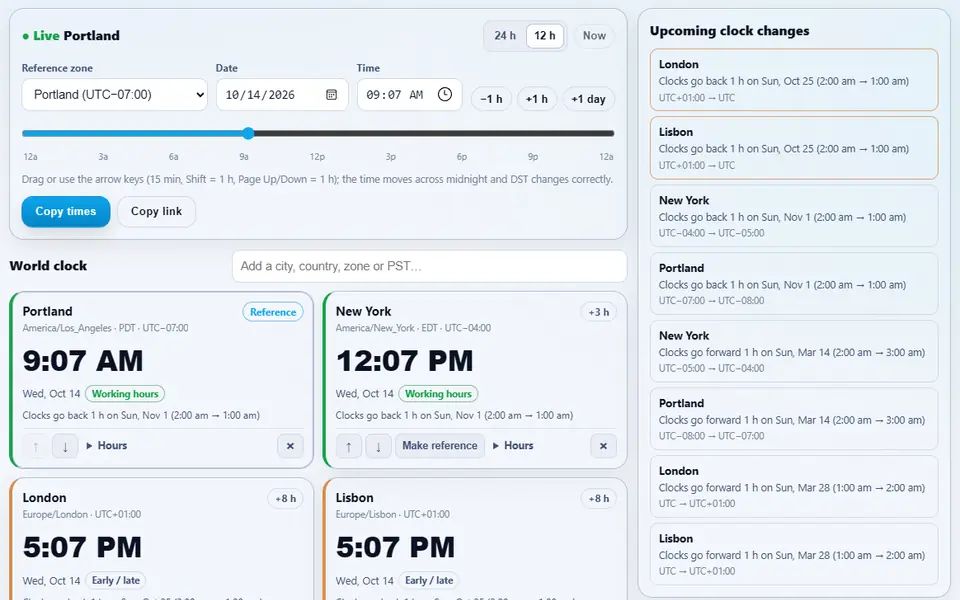Remove the New York clock card
The height and width of the screenshot is (600, 960).
click(x=603, y=446)
